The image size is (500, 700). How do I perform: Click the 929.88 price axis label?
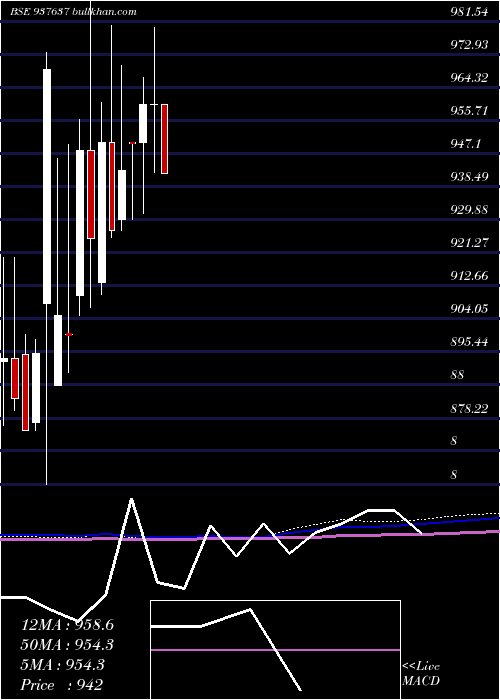(468, 210)
